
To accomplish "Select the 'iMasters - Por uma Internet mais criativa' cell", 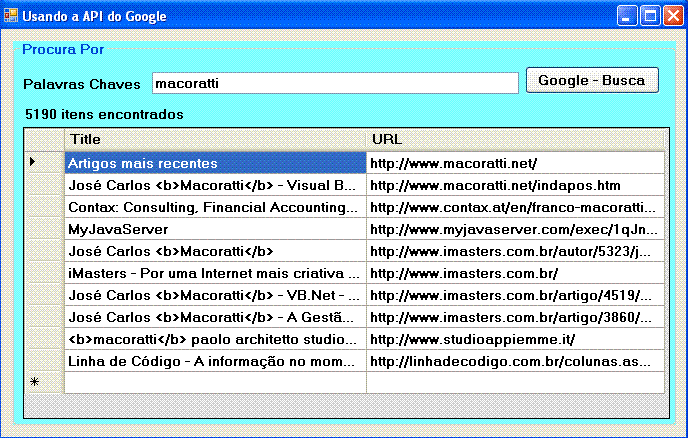I will pos(215,273).
